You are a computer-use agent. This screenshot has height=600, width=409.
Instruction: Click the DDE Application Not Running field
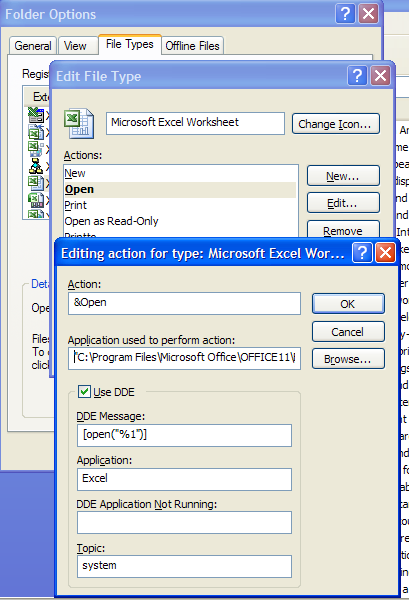[184, 522]
